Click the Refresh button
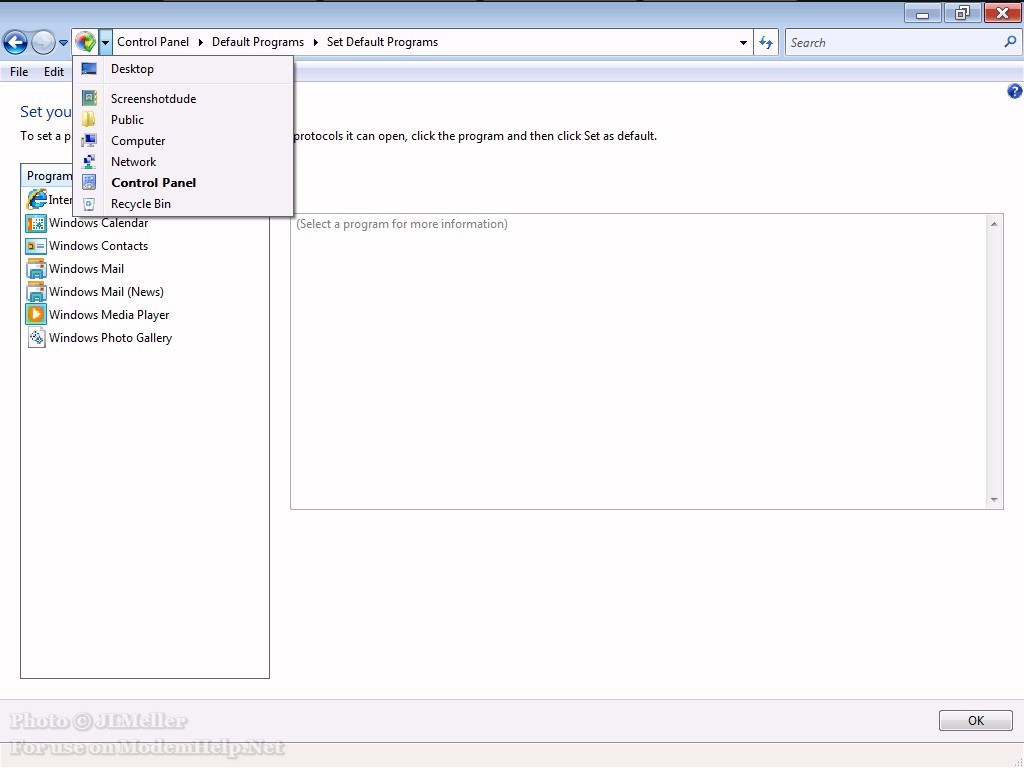This screenshot has width=1024, height=768. coord(766,43)
